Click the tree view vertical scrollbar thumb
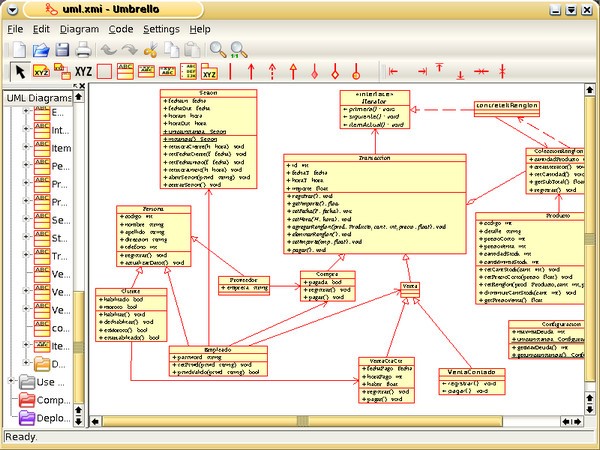 [79, 347]
